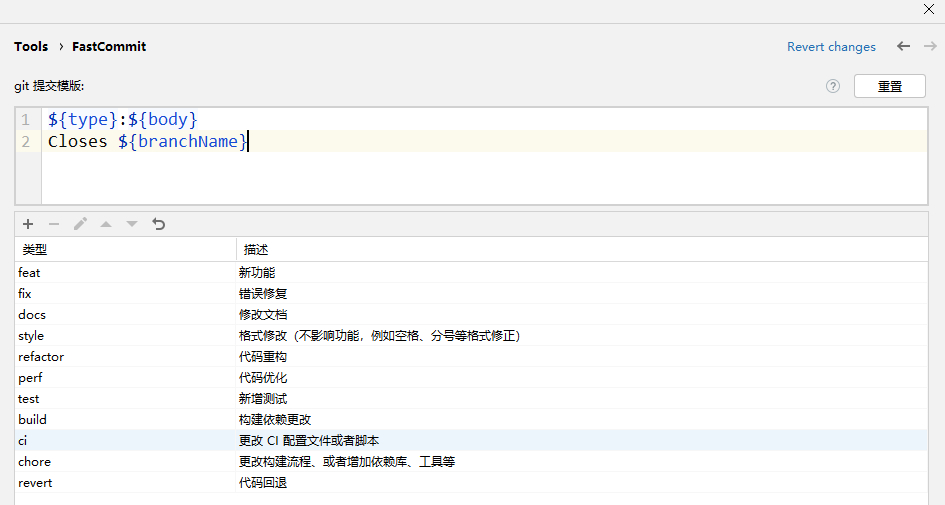Select the test row
The image size is (945, 505).
[x=471, y=399]
